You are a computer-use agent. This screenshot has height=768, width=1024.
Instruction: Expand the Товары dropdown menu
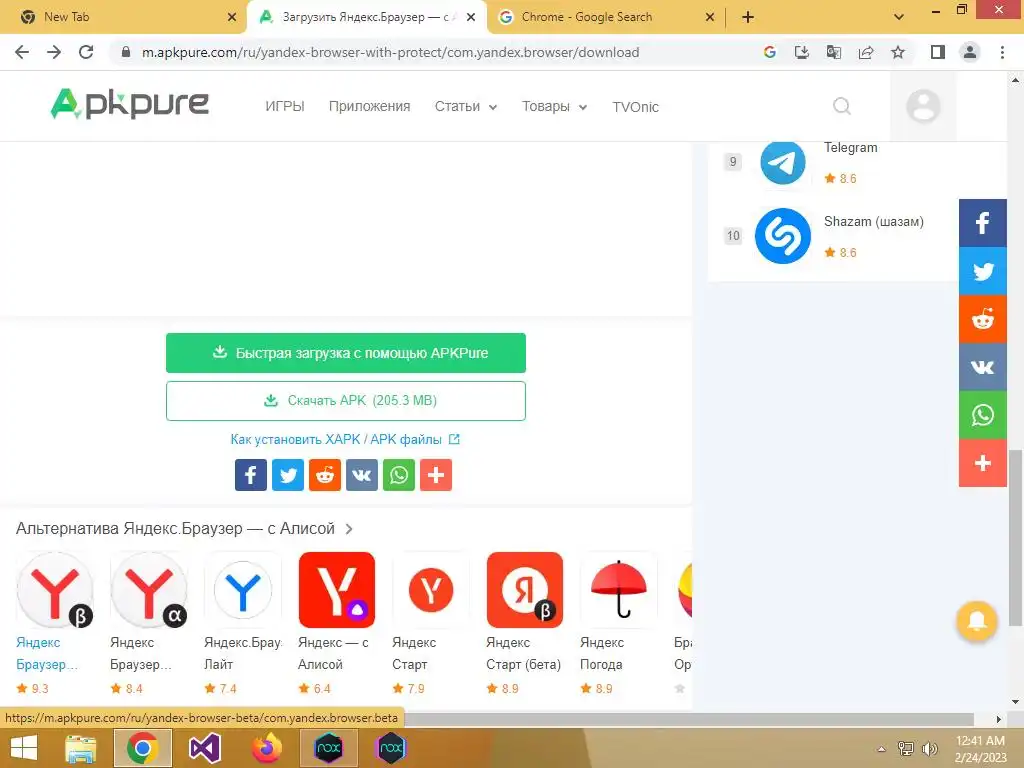click(554, 106)
